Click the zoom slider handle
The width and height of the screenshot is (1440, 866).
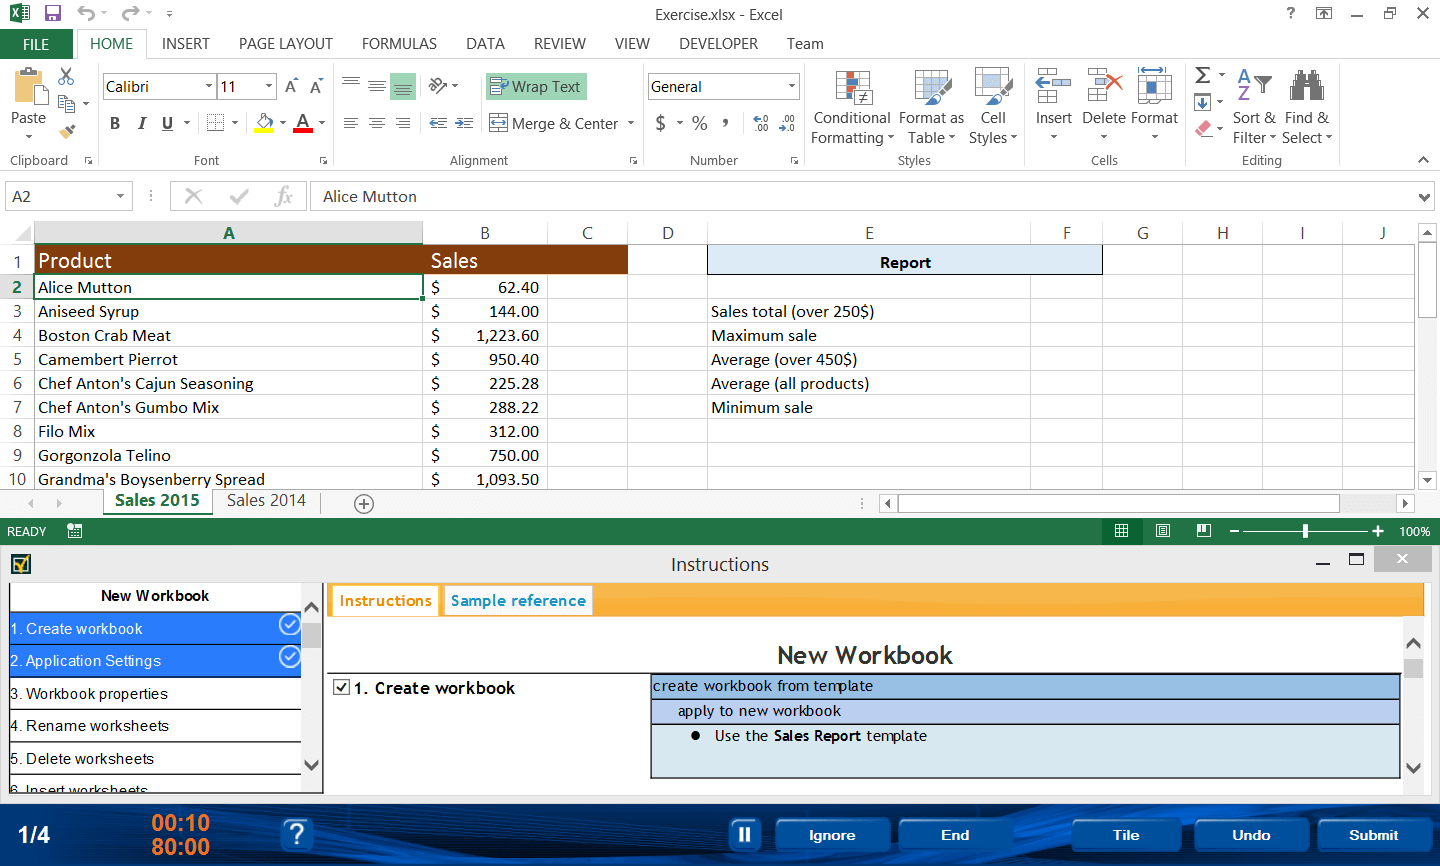tap(1305, 531)
